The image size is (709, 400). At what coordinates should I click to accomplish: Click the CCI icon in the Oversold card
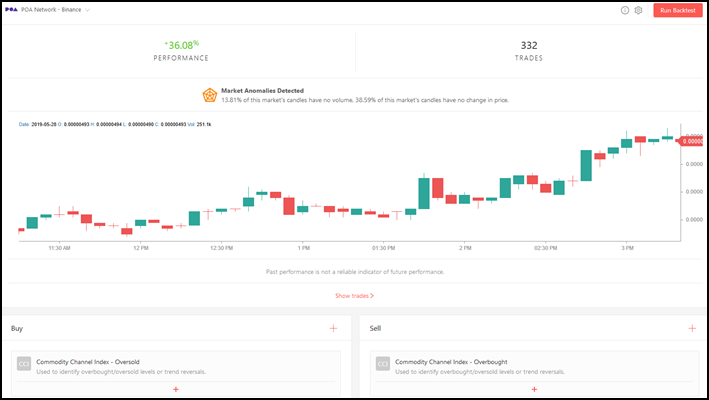[24, 363]
